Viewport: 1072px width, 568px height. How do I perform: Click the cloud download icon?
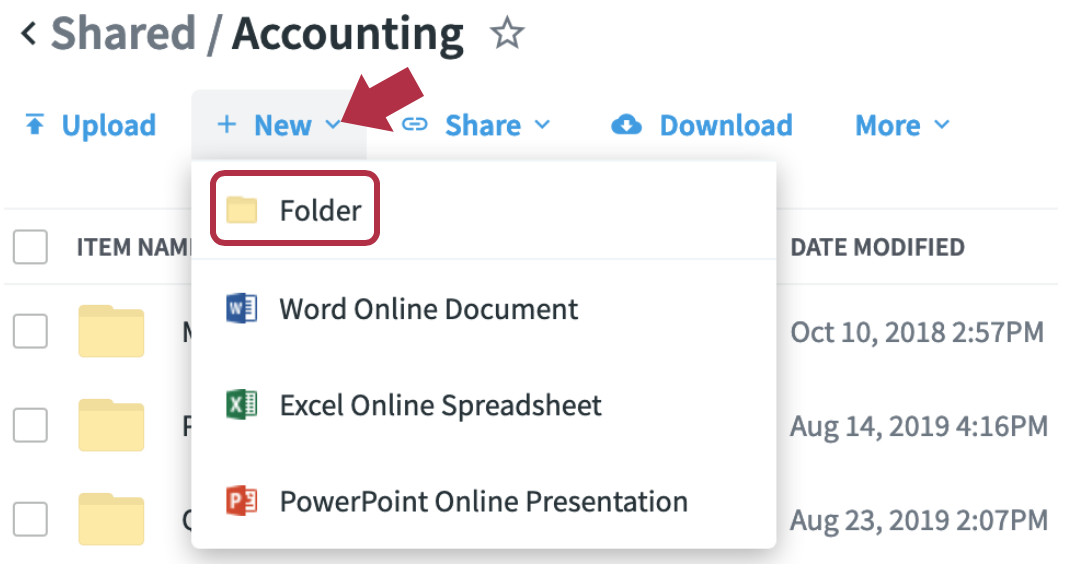(626, 124)
